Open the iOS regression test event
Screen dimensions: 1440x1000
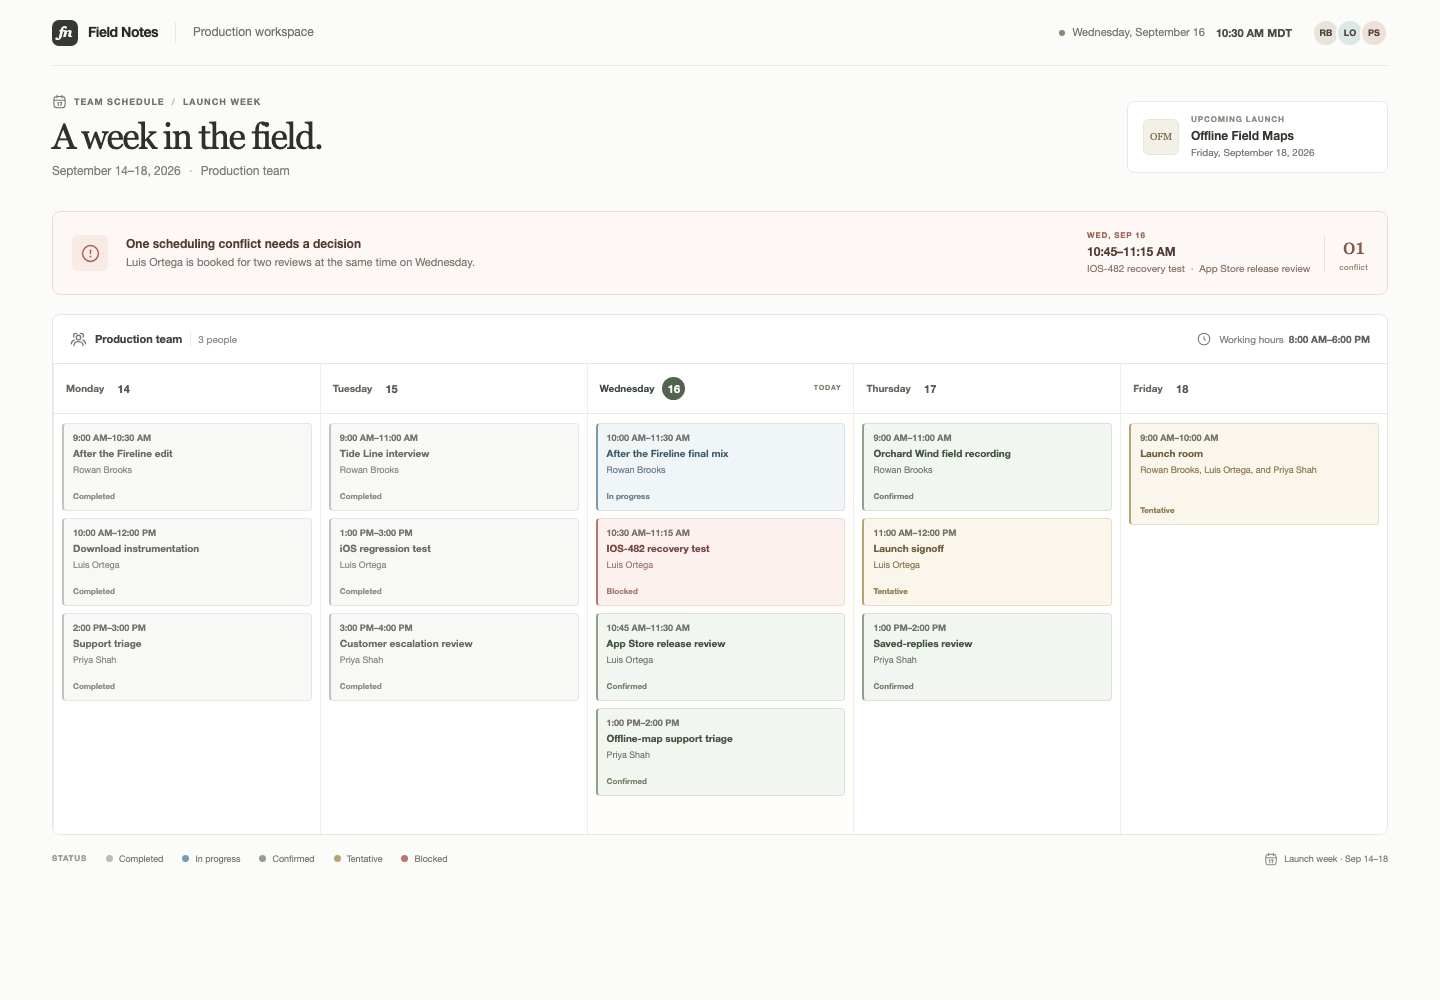(x=454, y=562)
